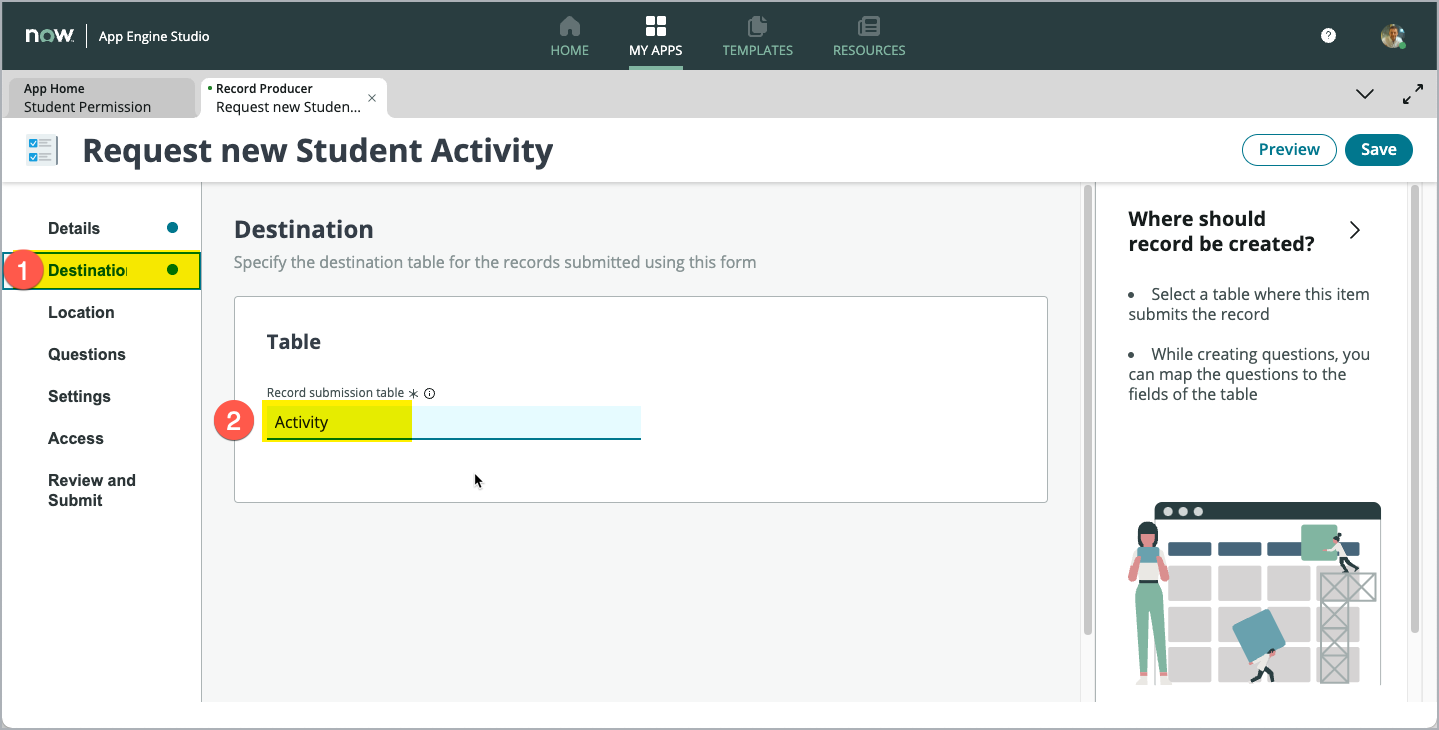Open the Settings step in sidebar

pos(102,396)
